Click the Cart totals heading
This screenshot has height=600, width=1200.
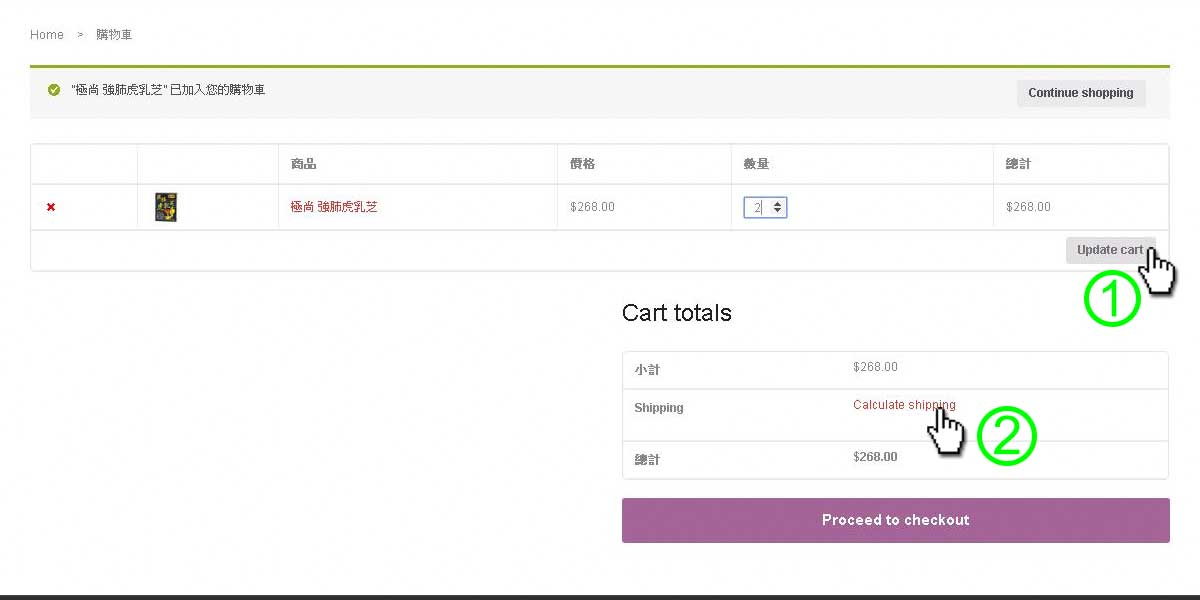[x=677, y=313]
